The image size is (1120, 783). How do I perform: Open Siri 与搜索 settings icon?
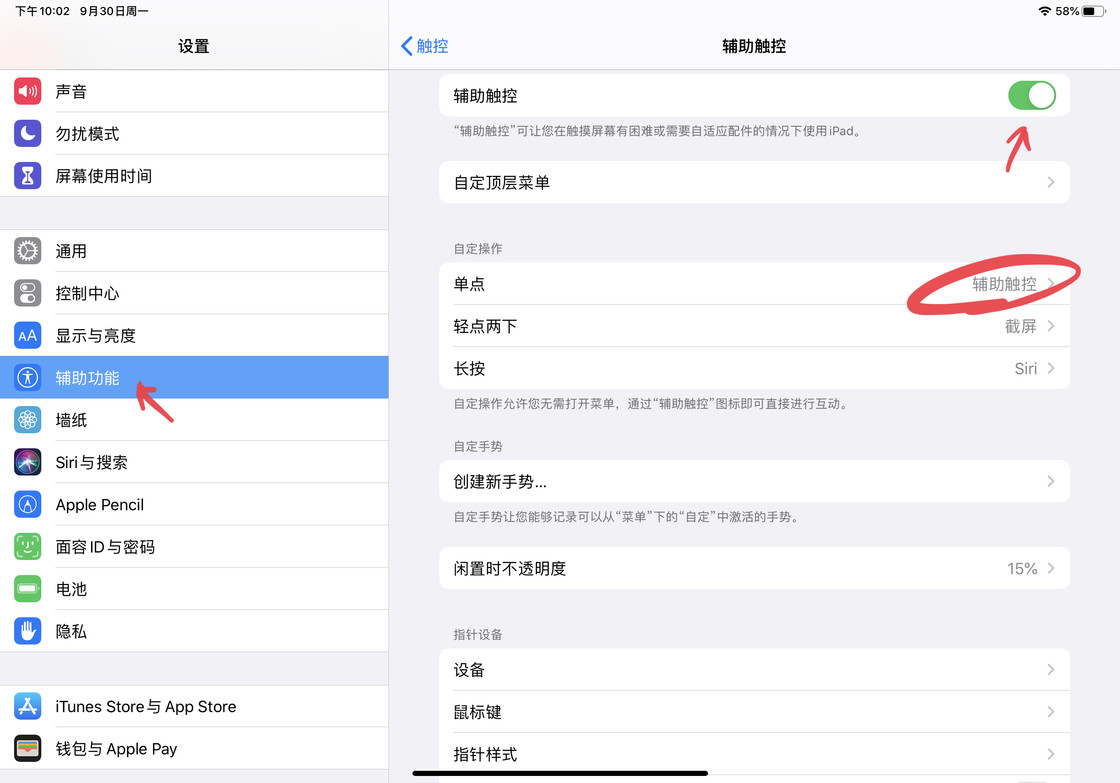[x=27, y=462]
